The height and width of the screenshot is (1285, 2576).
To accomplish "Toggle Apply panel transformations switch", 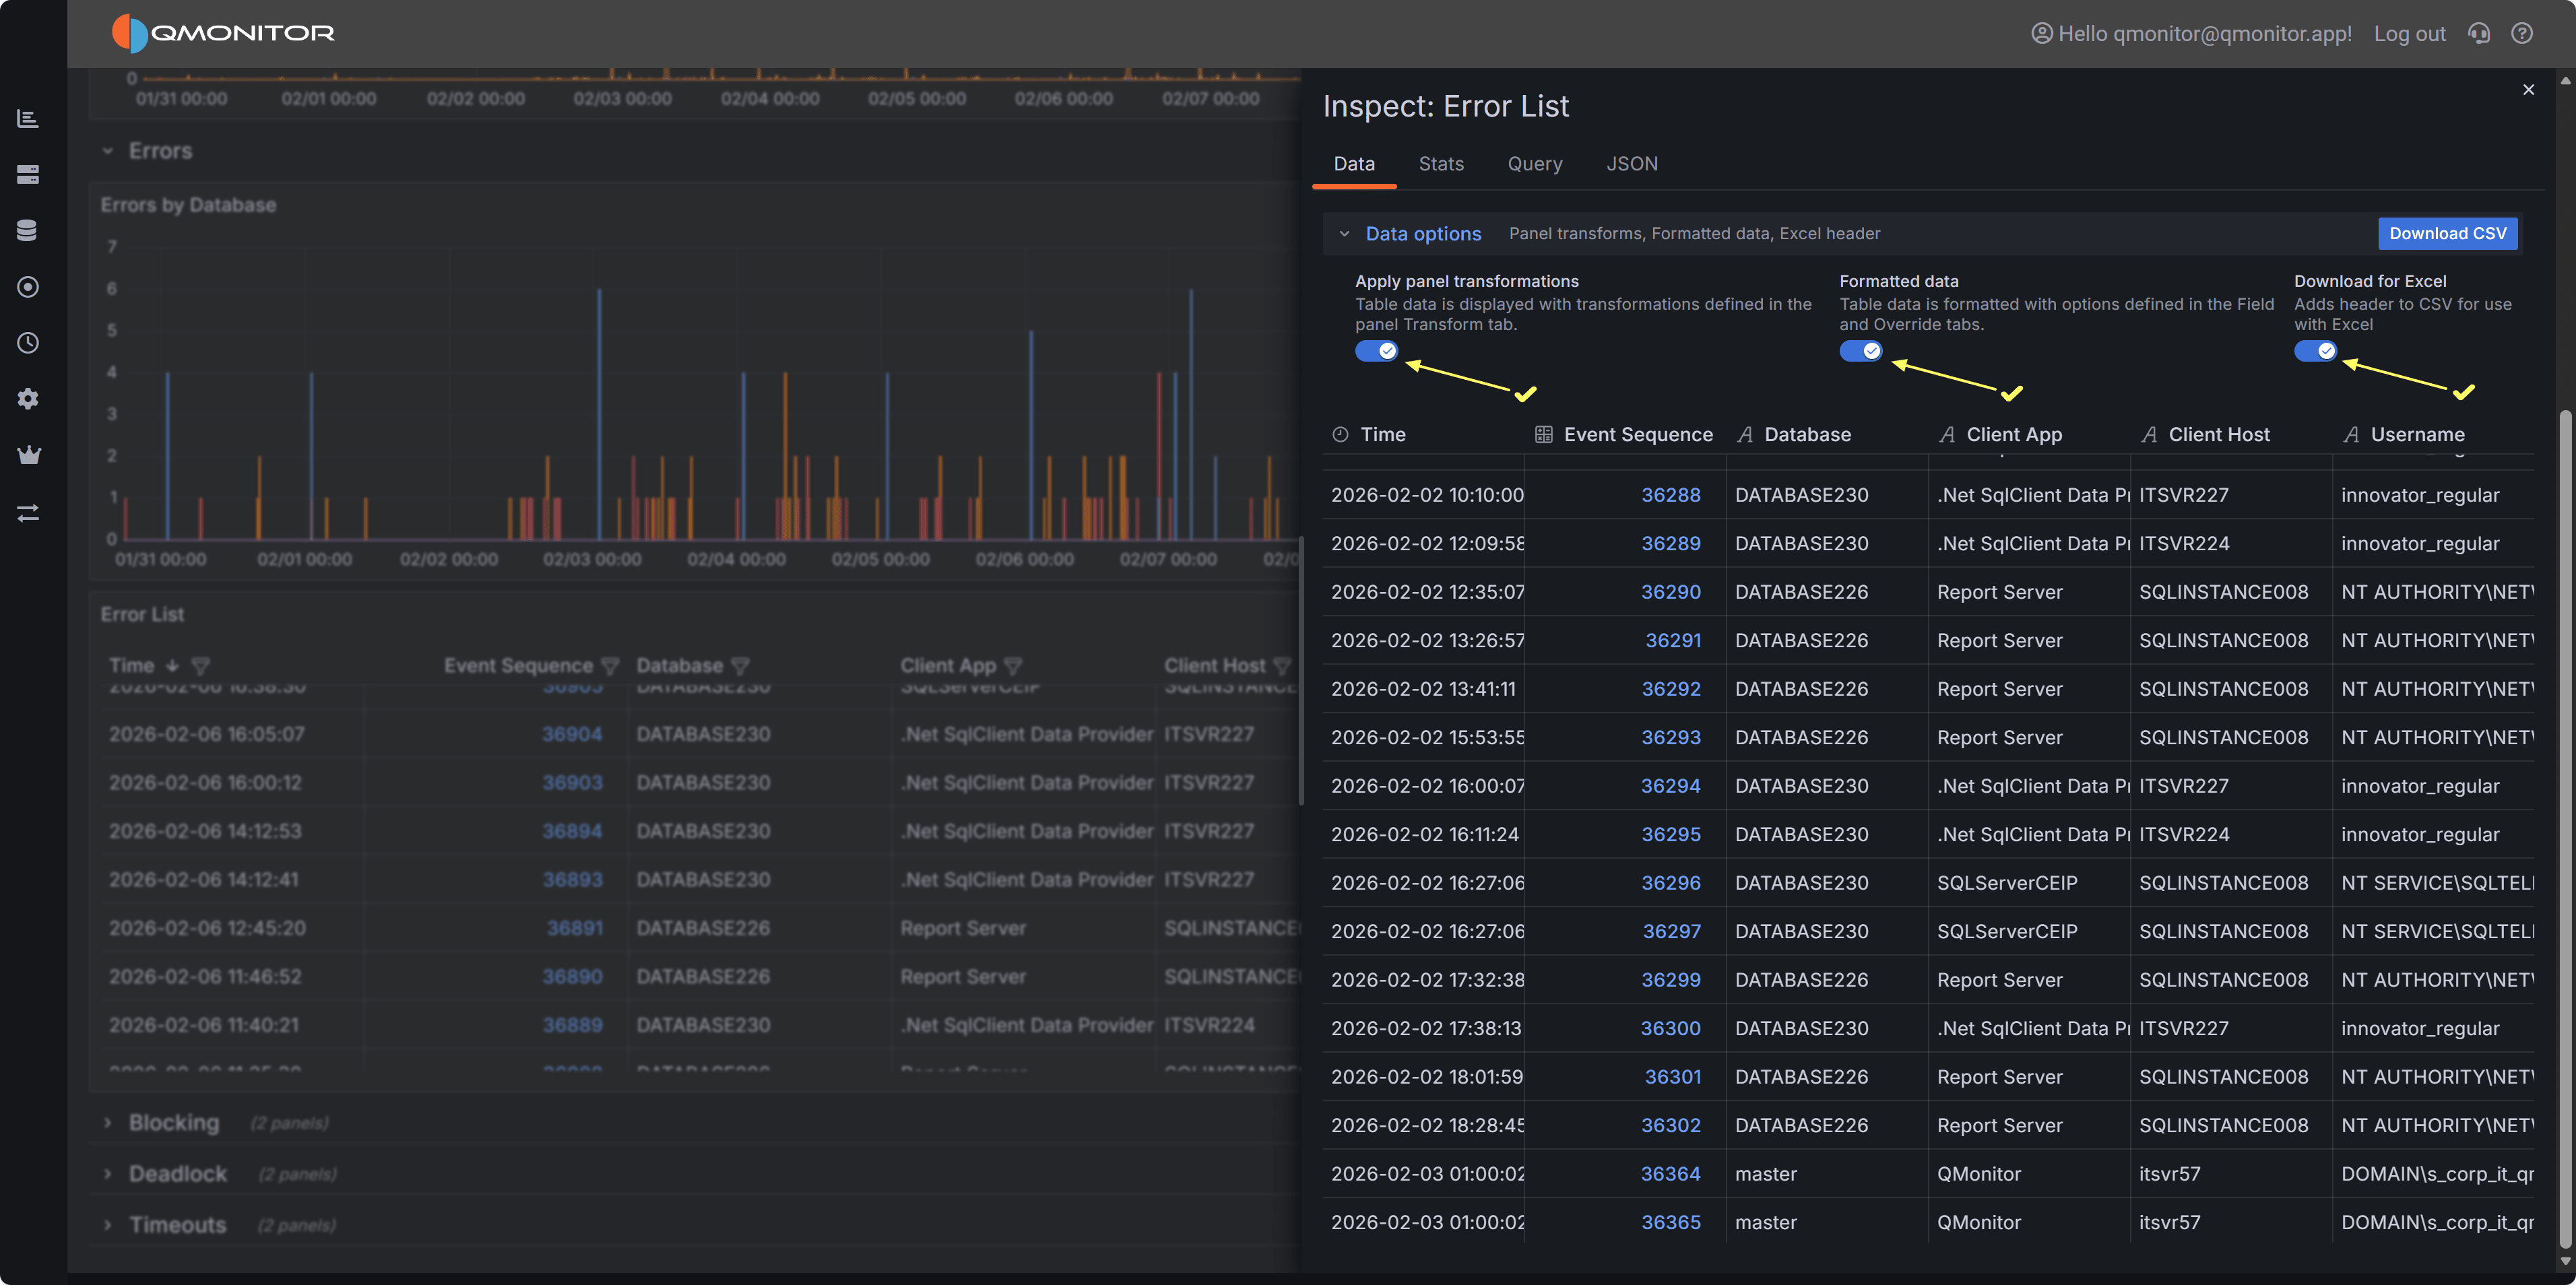I will (1376, 351).
